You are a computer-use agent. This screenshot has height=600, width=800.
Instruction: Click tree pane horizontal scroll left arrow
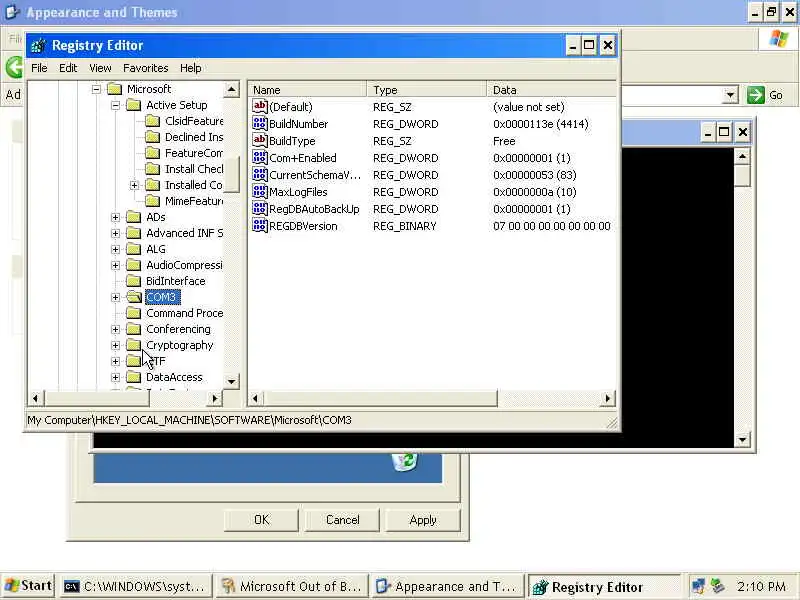(x=36, y=398)
